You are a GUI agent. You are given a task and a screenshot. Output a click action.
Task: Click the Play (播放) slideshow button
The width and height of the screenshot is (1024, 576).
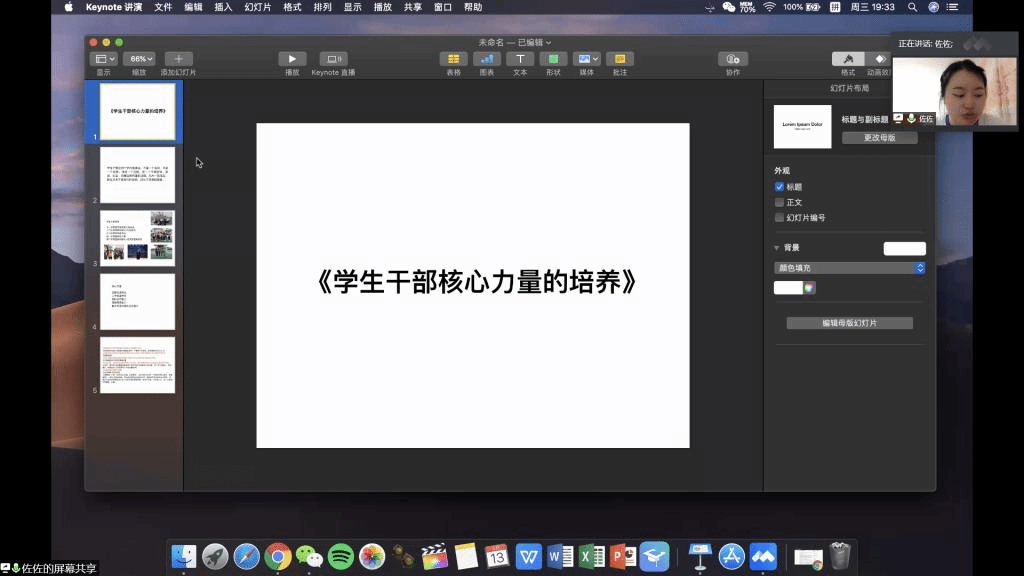[292, 59]
